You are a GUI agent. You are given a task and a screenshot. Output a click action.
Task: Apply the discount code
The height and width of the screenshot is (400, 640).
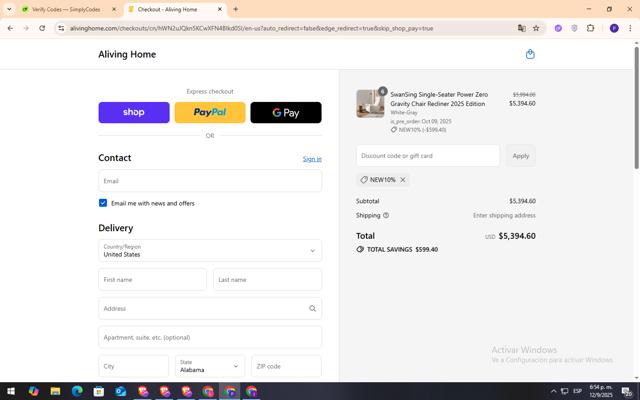pyautogui.click(x=521, y=156)
